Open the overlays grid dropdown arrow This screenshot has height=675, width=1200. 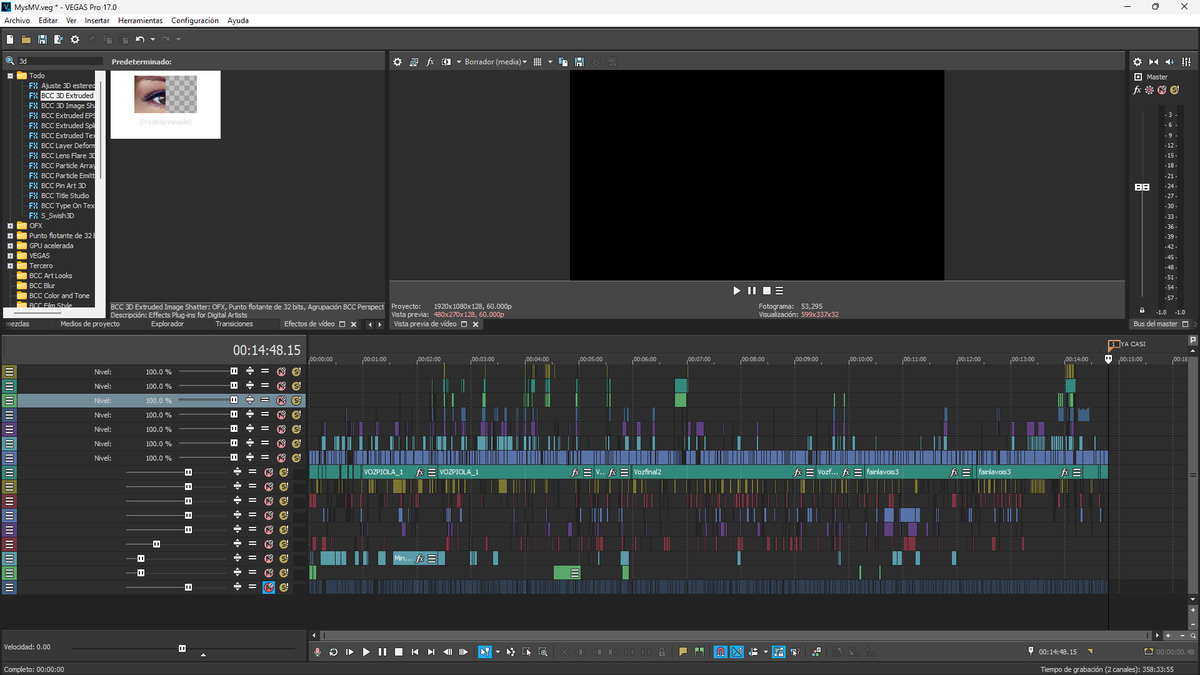(549, 62)
